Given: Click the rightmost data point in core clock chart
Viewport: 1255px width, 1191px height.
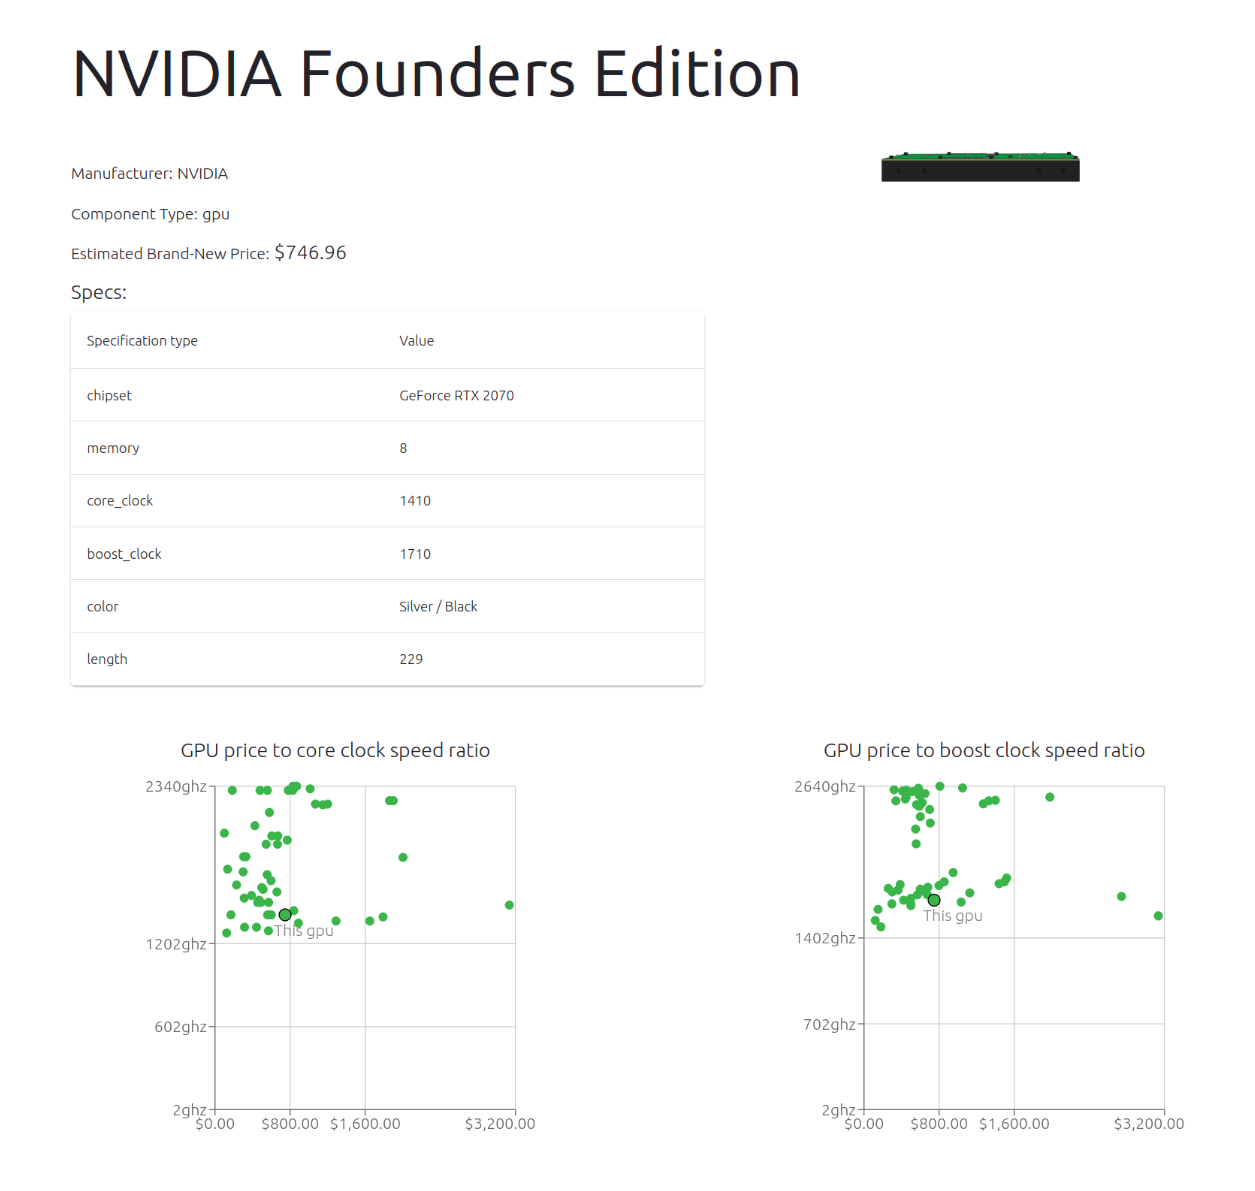Looking at the screenshot, I should tap(509, 905).
